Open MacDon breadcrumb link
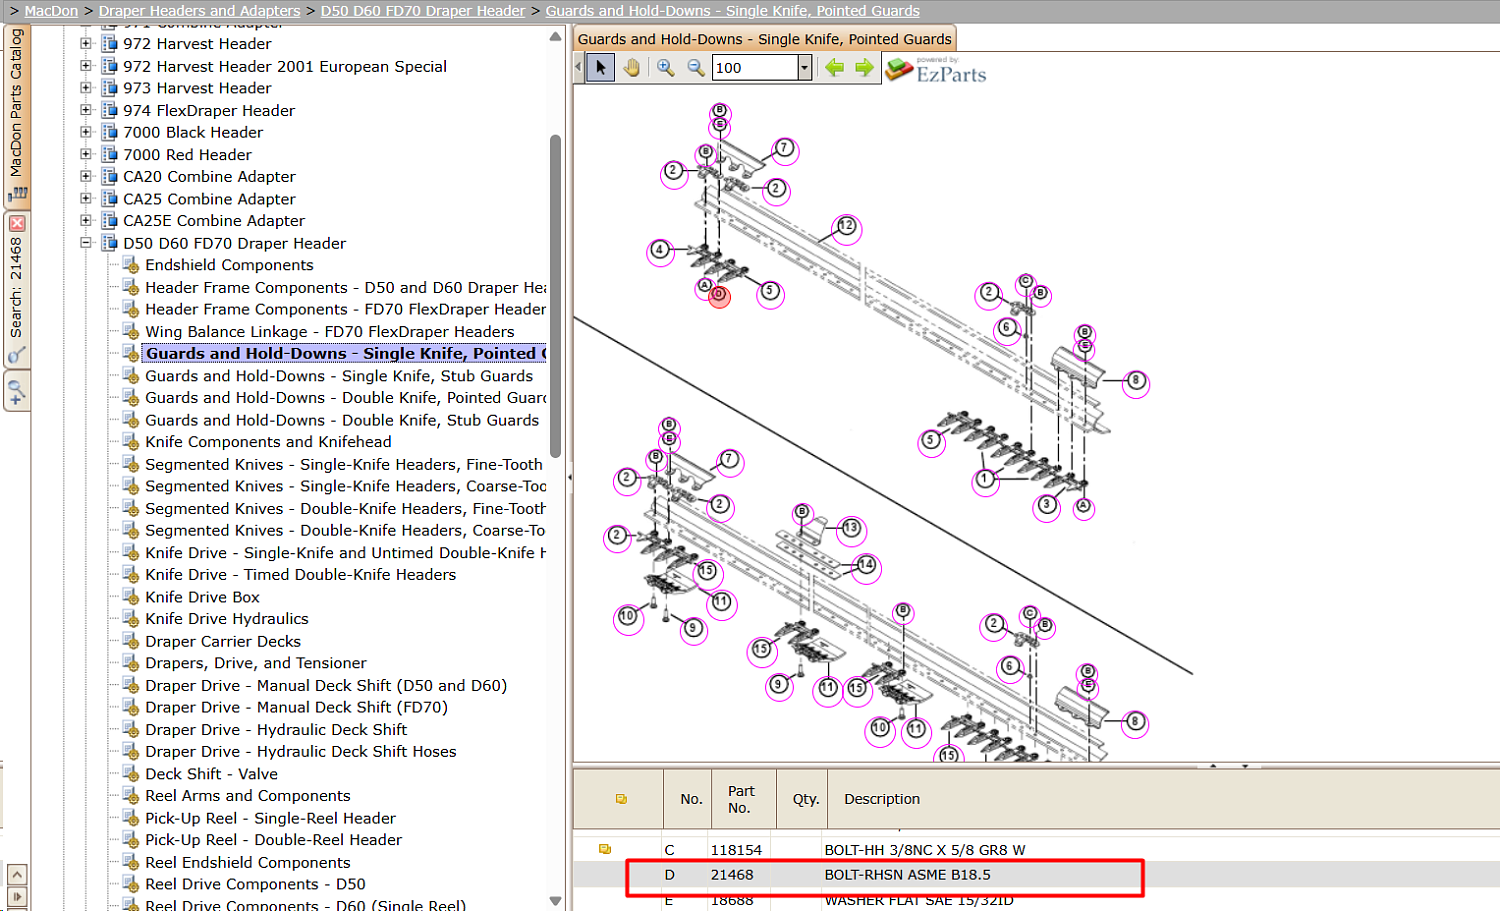The image size is (1500, 911). [x=51, y=11]
